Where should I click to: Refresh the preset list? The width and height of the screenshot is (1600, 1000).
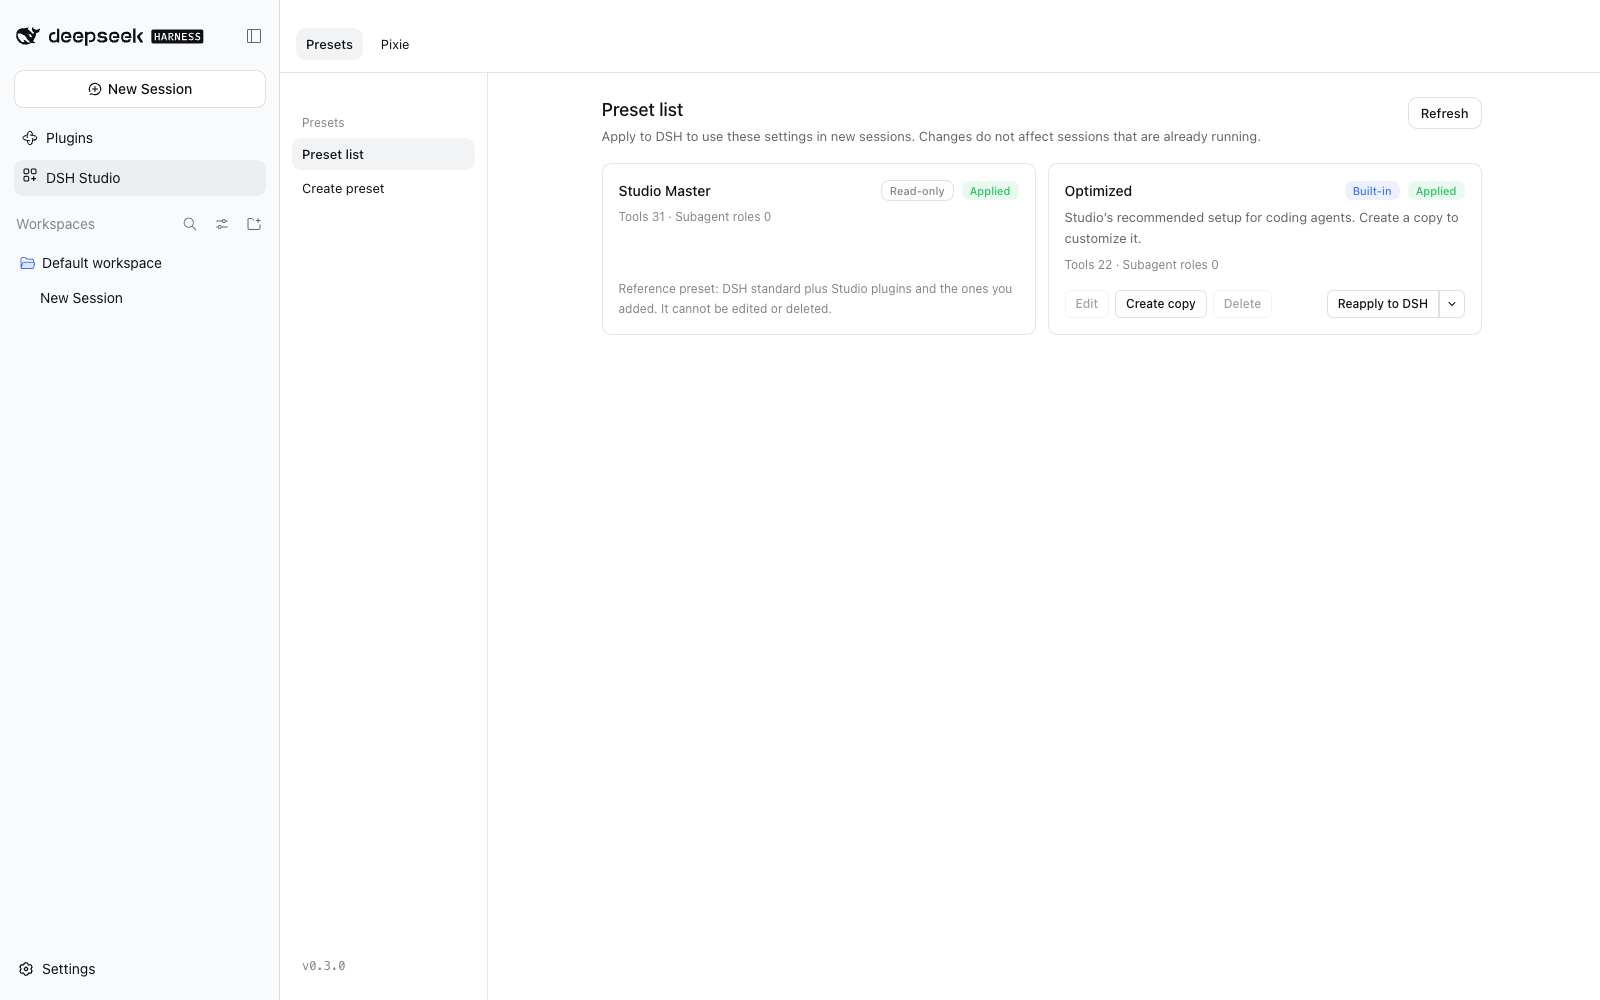coord(1444,113)
